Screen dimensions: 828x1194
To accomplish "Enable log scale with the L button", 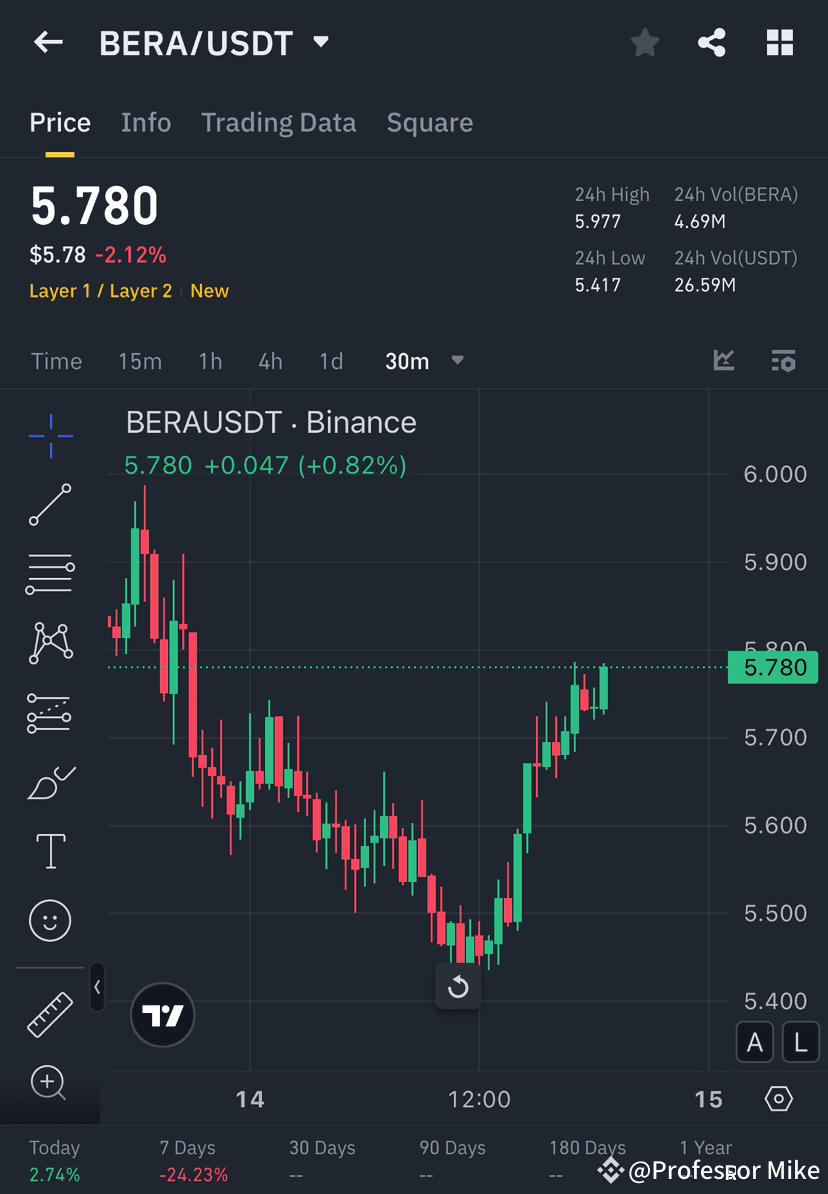I will (800, 1042).
